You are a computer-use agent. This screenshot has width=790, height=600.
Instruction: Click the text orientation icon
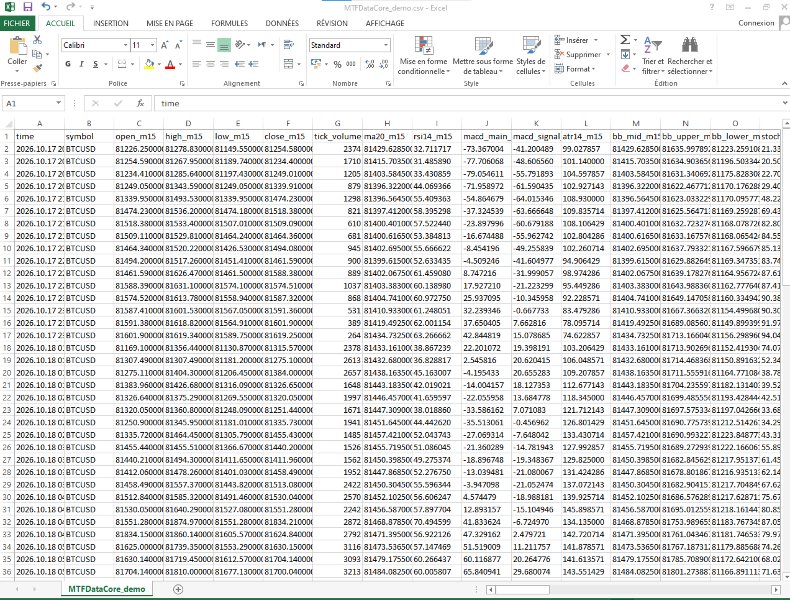(240, 45)
